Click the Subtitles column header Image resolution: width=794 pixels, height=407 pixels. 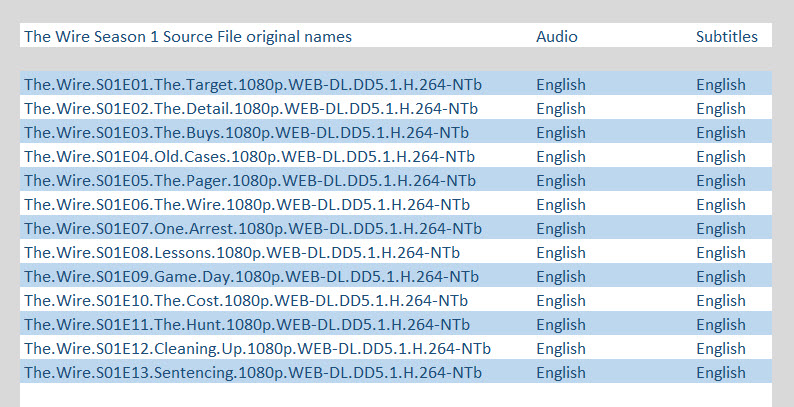[727, 37]
